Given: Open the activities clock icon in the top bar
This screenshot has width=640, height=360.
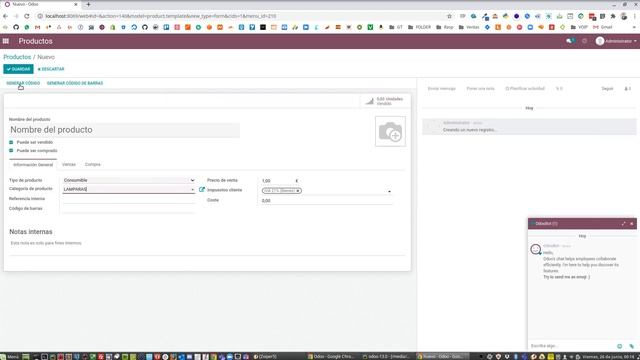Looking at the screenshot, I should (584, 41).
